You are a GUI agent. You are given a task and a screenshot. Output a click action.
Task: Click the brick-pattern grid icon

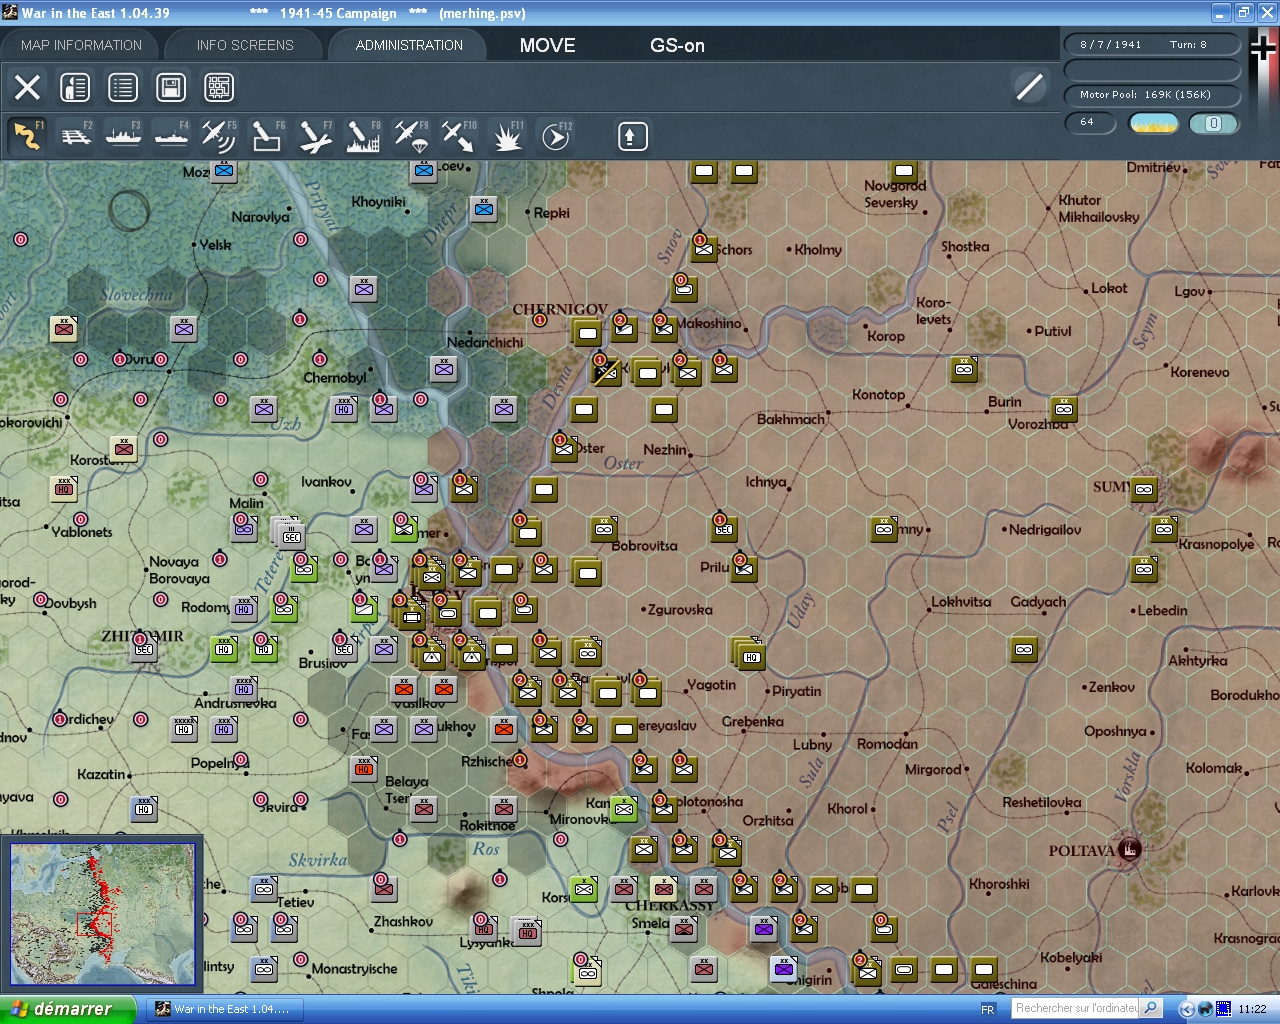tap(219, 87)
